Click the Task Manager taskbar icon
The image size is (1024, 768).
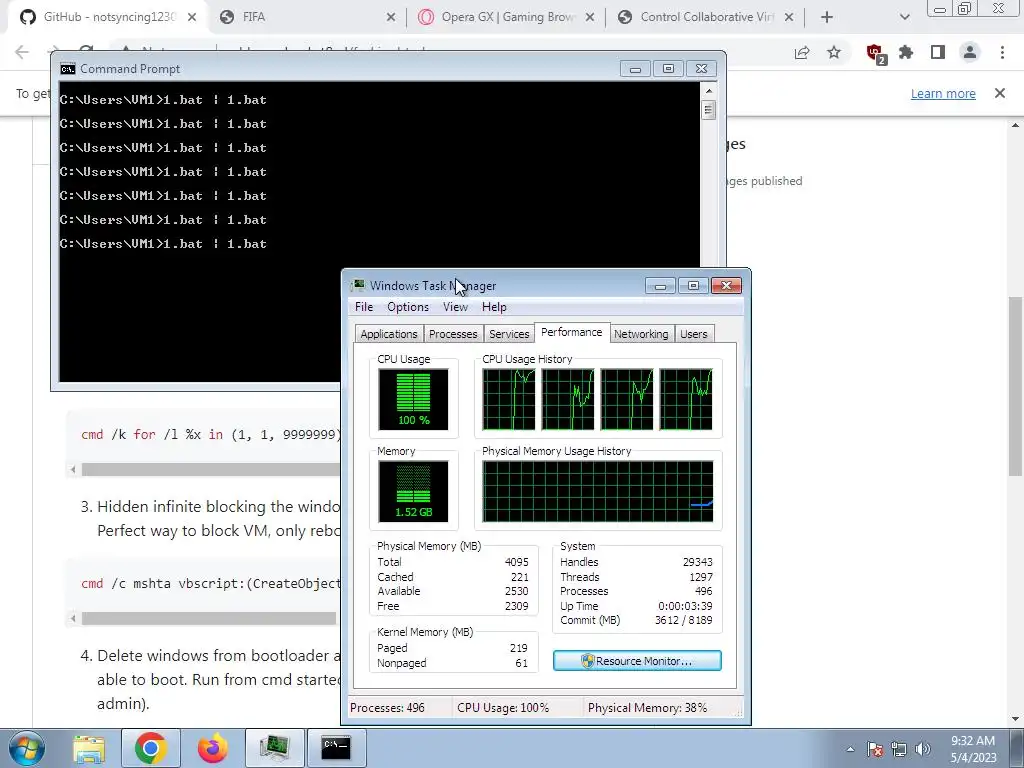[275, 748]
